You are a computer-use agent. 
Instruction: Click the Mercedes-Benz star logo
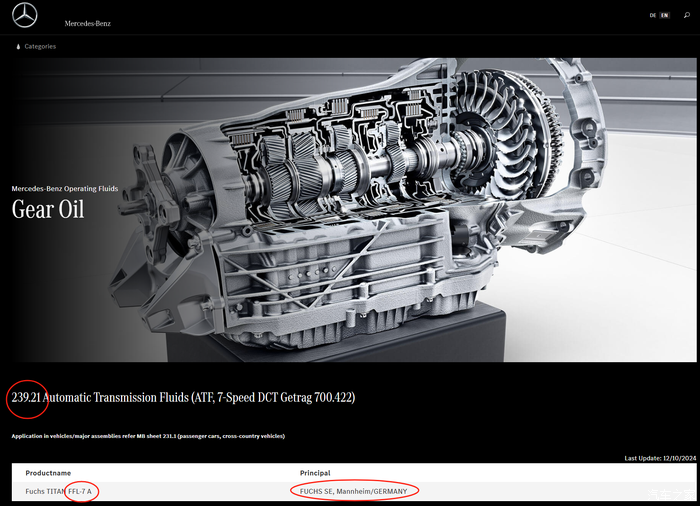(25, 16)
